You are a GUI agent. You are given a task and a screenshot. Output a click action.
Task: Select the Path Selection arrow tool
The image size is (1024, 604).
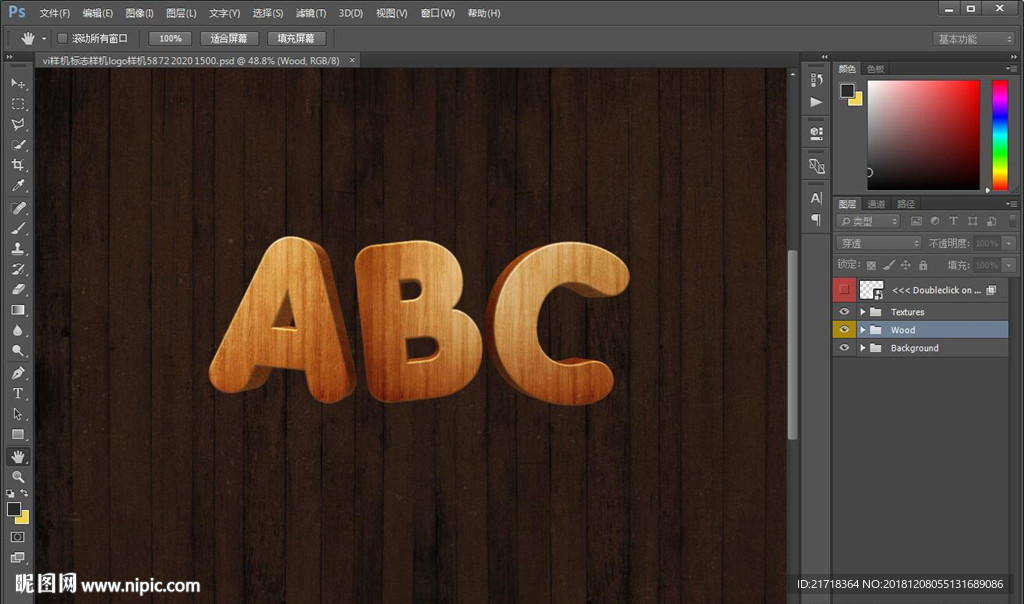tap(18, 414)
